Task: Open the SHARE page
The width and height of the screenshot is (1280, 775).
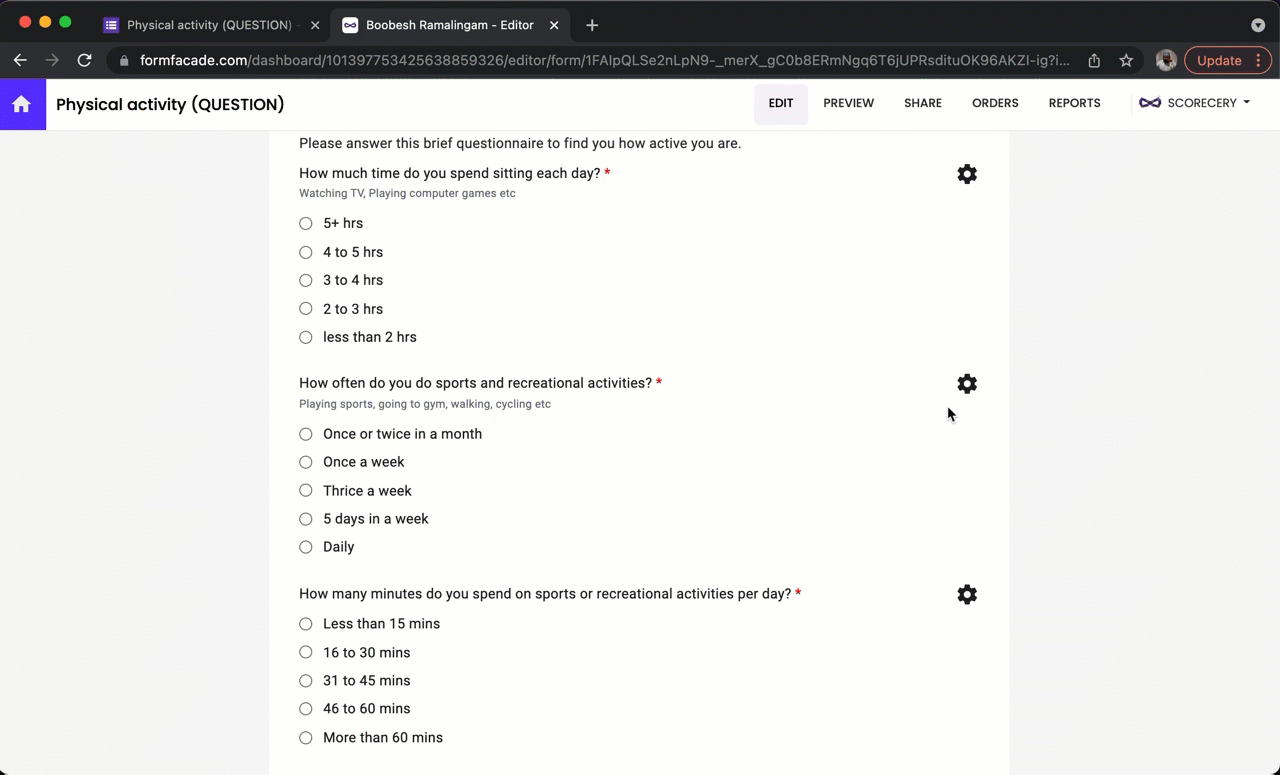Action: coord(922,102)
